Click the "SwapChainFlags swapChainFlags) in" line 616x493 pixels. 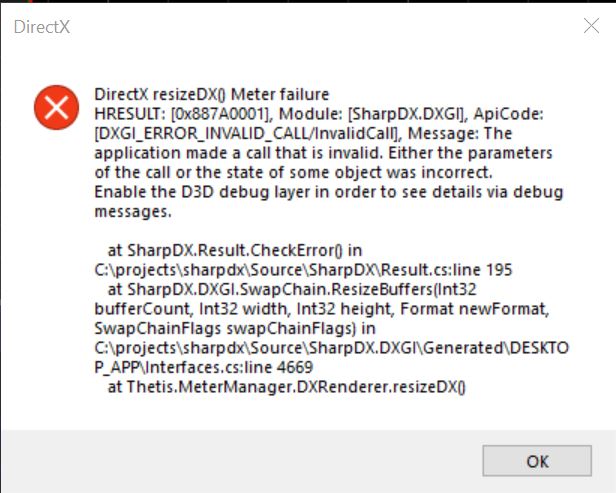tap(235, 328)
